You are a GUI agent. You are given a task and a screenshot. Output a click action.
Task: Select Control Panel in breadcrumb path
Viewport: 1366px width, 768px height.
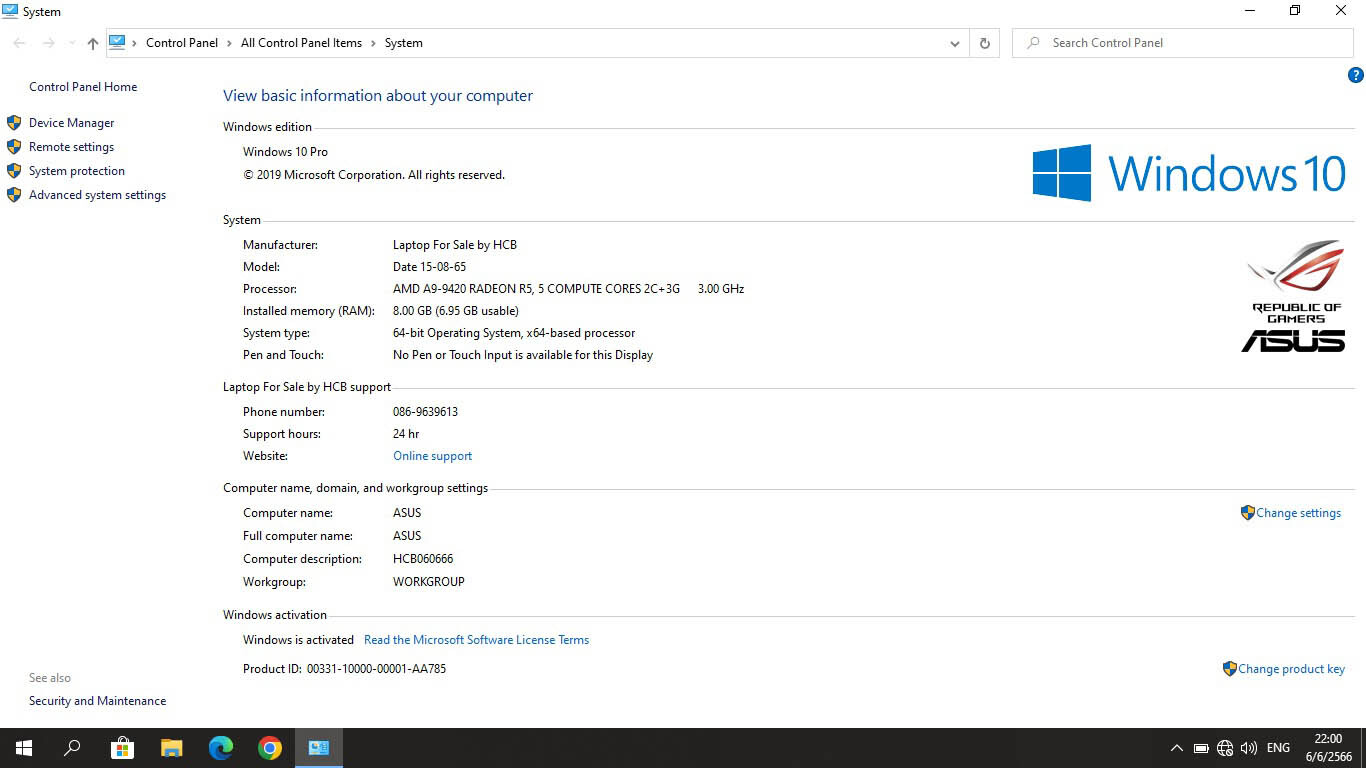point(182,43)
